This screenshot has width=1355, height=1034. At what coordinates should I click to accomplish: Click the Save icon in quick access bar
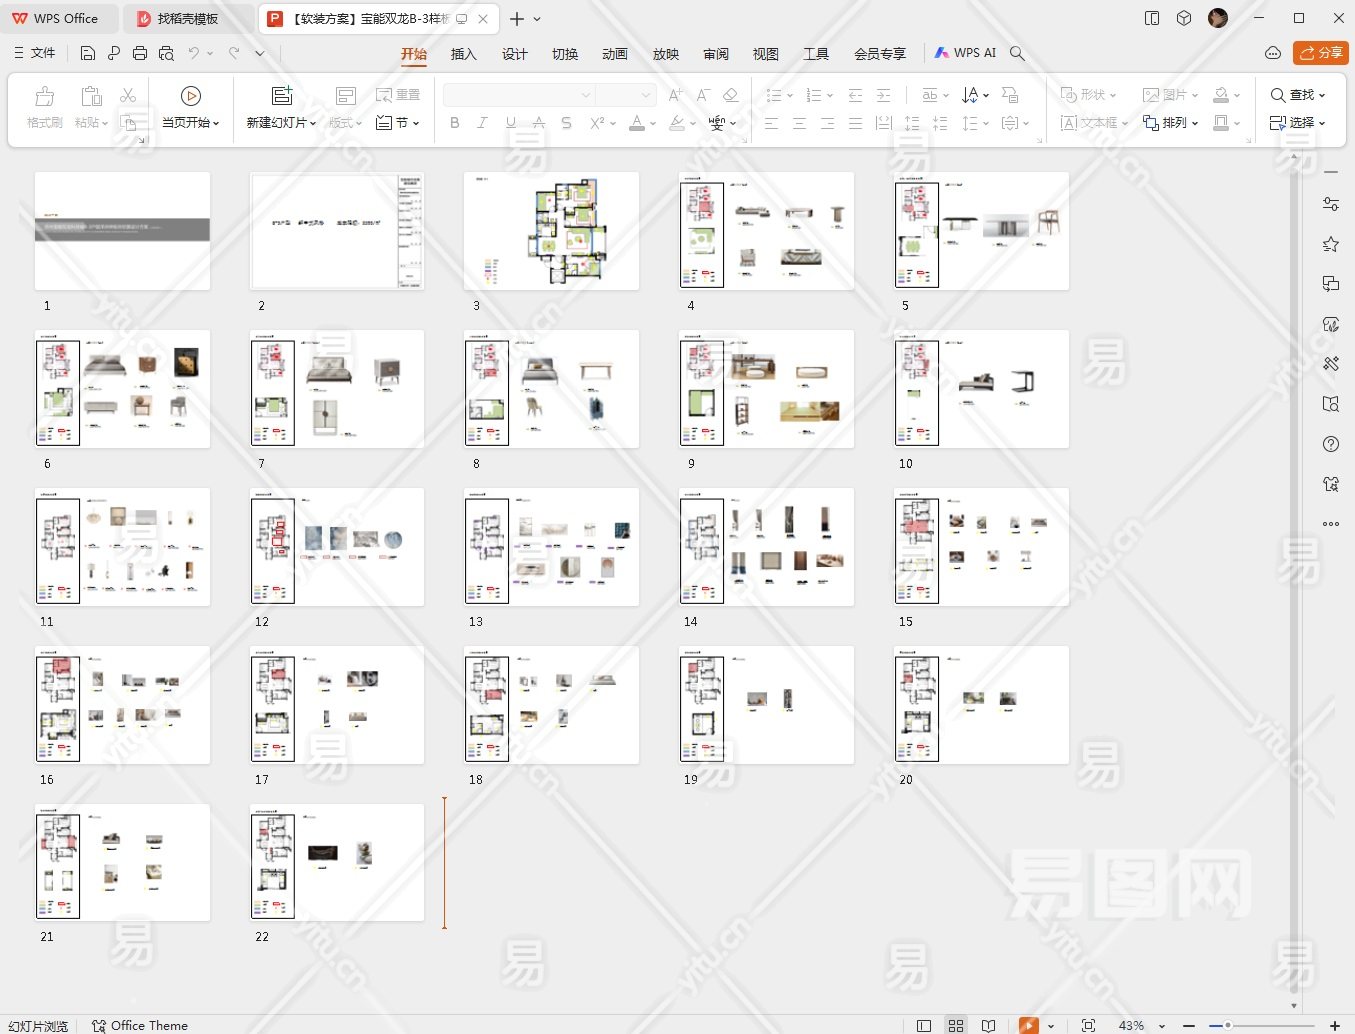(x=88, y=53)
